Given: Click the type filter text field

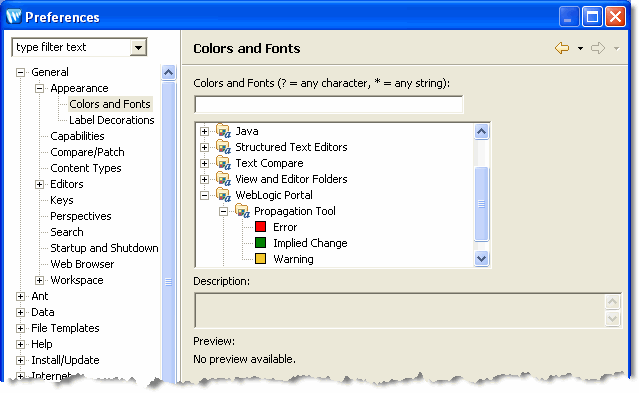Looking at the screenshot, I should coord(72,47).
